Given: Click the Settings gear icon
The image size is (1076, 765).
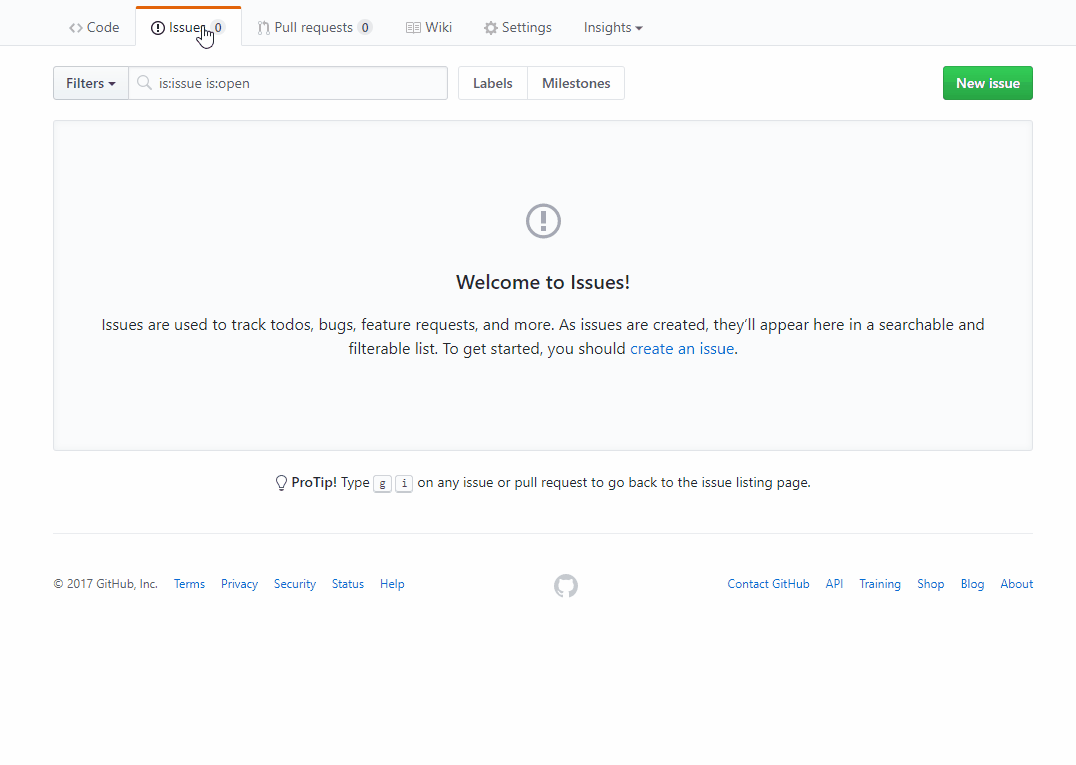Looking at the screenshot, I should pyautogui.click(x=491, y=28).
